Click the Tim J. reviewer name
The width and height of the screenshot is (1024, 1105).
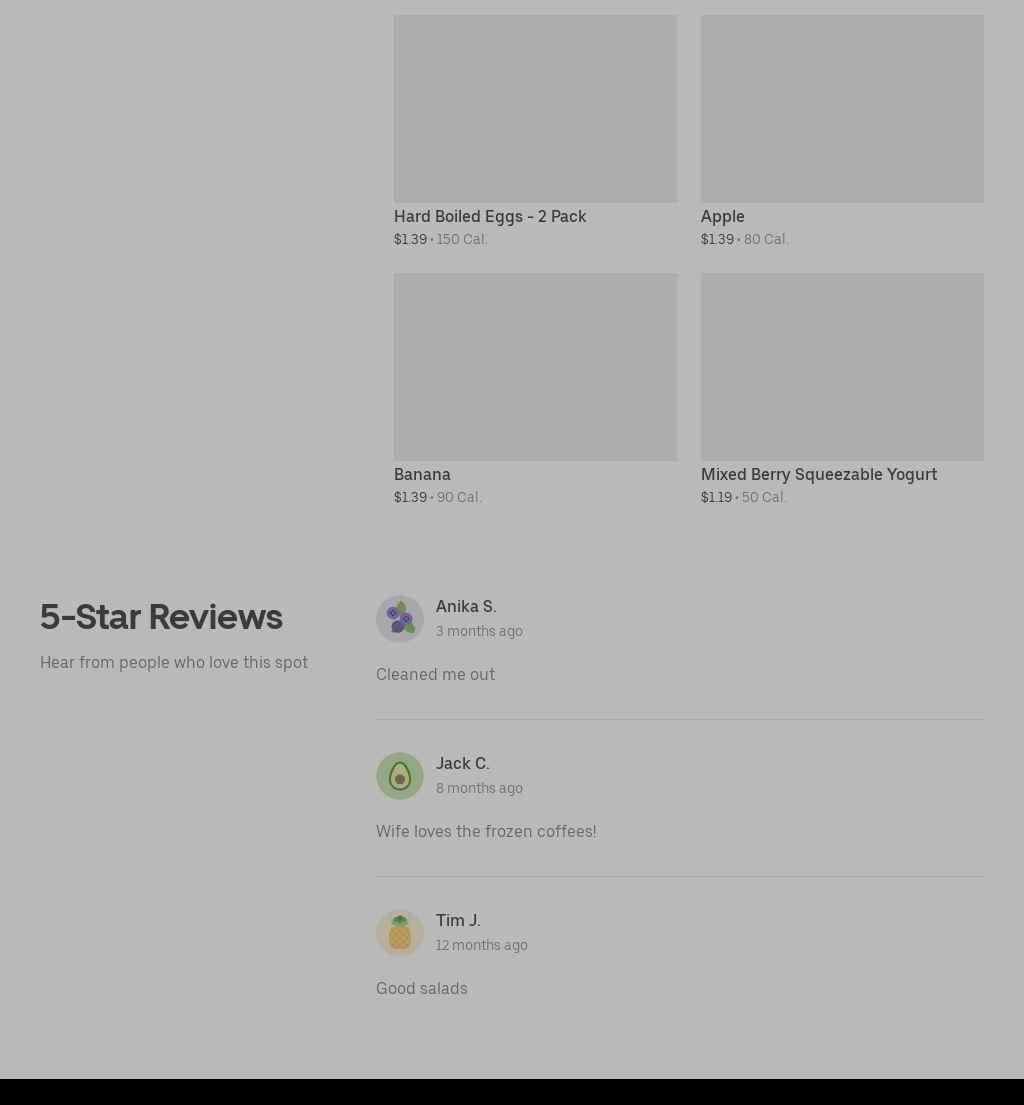click(x=458, y=921)
